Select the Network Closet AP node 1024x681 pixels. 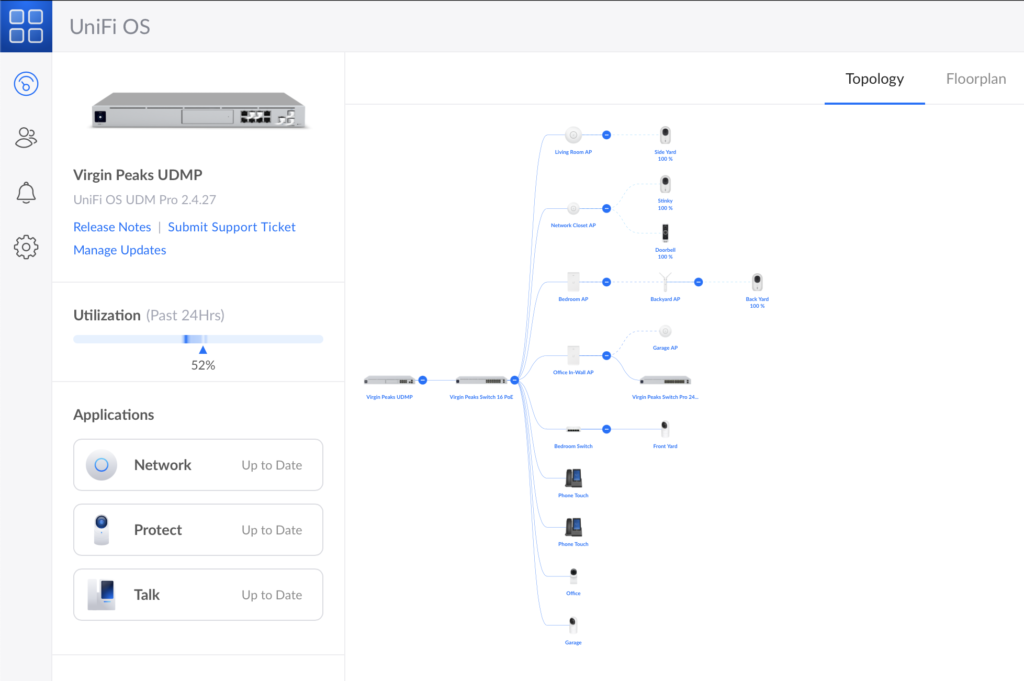tap(573, 209)
